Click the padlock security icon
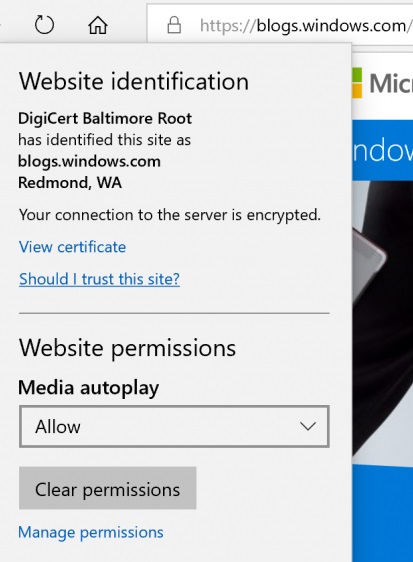The width and height of the screenshot is (413, 562). pyautogui.click(x=174, y=25)
